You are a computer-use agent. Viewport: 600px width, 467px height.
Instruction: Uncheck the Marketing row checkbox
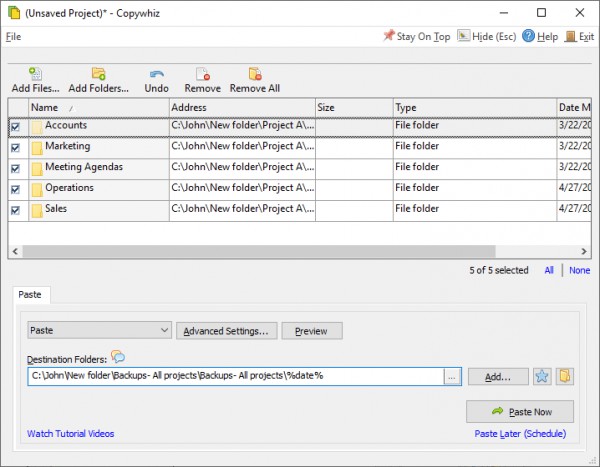click(x=15, y=148)
